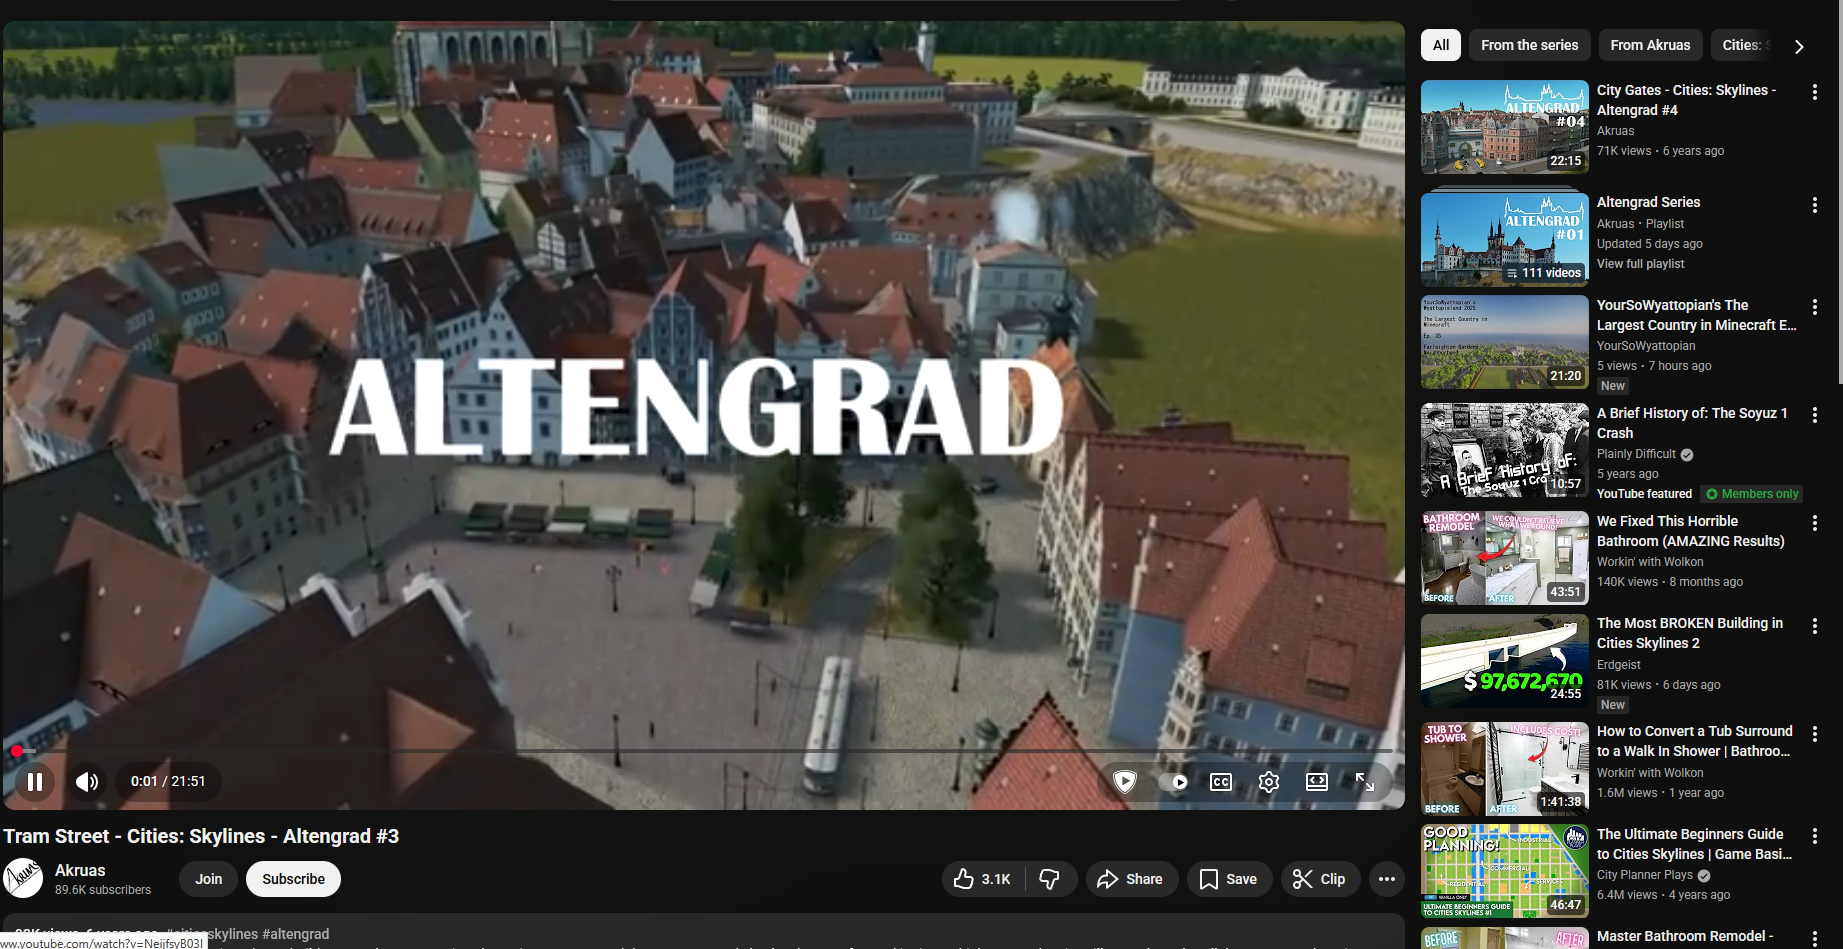The height and width of the screenshot is (949, 1843).
Task: Click the shield icon in player controls
Action: (1125, 782)
